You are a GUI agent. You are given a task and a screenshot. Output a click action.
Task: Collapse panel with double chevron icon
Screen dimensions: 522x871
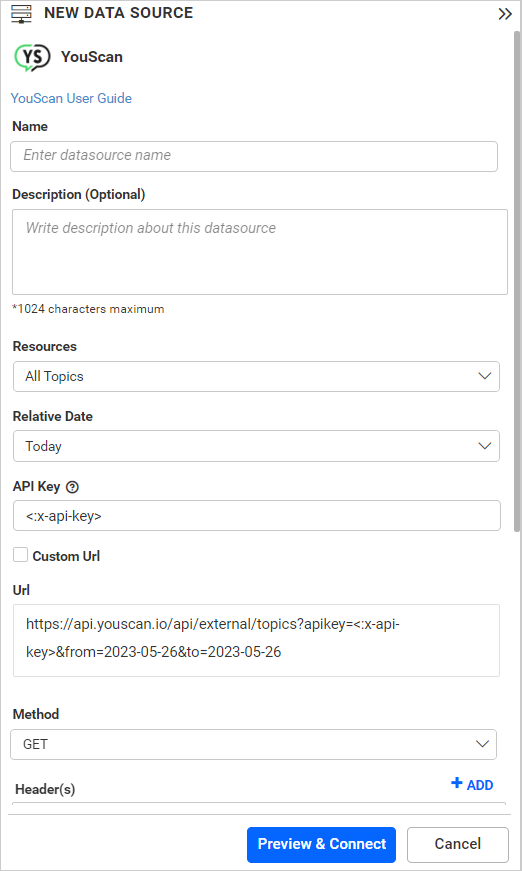505,14
